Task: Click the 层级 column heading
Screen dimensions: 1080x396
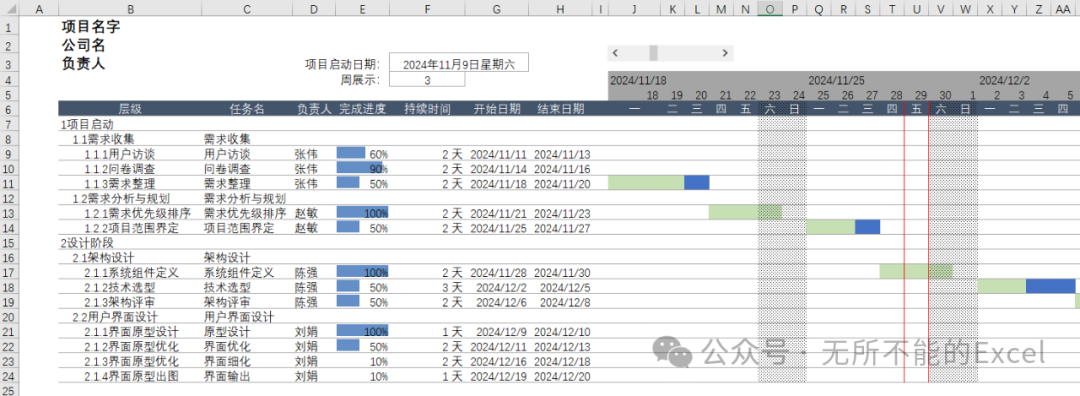Action: (130, 109)
